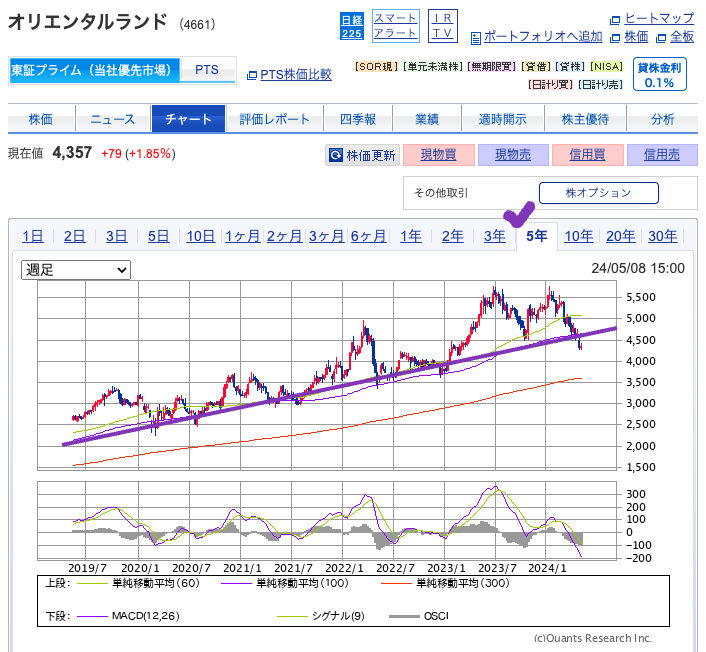Open the ニュース tab
This screenshot has height=652, width=706.
coord(113,119)
